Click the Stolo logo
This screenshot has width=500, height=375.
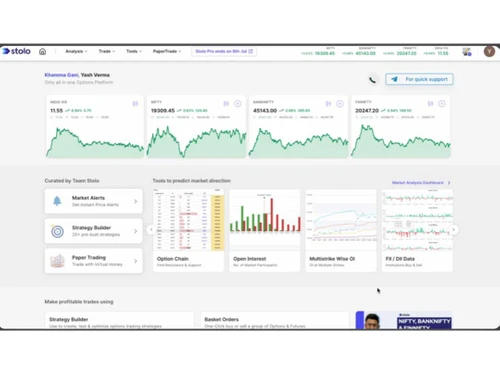point(17,51)
